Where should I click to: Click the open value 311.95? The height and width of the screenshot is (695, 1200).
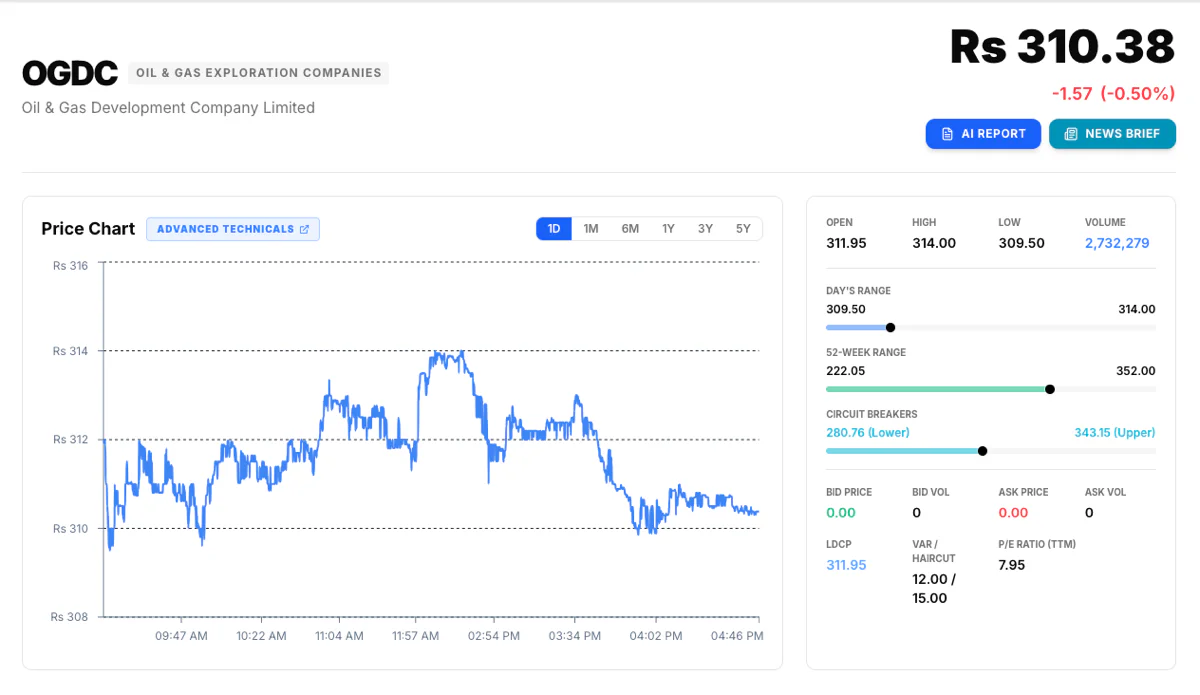pos(846,243)
